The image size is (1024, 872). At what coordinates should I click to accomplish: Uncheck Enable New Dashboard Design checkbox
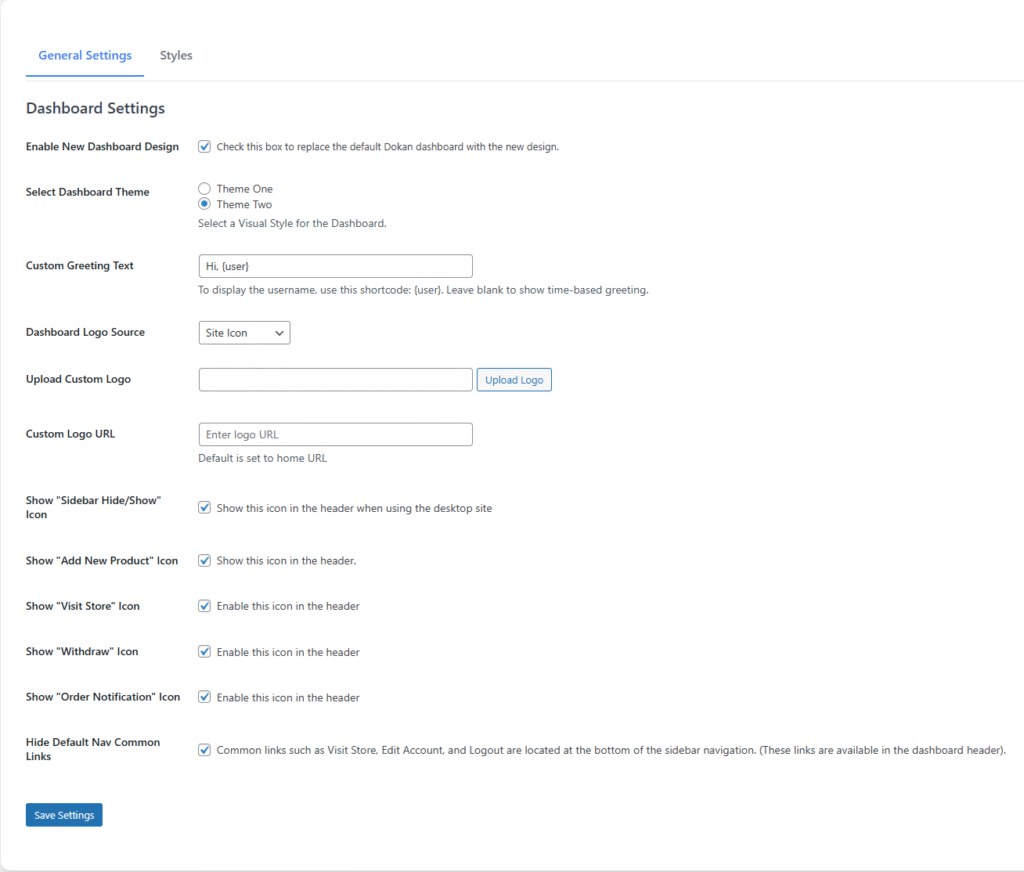(205, 147)
